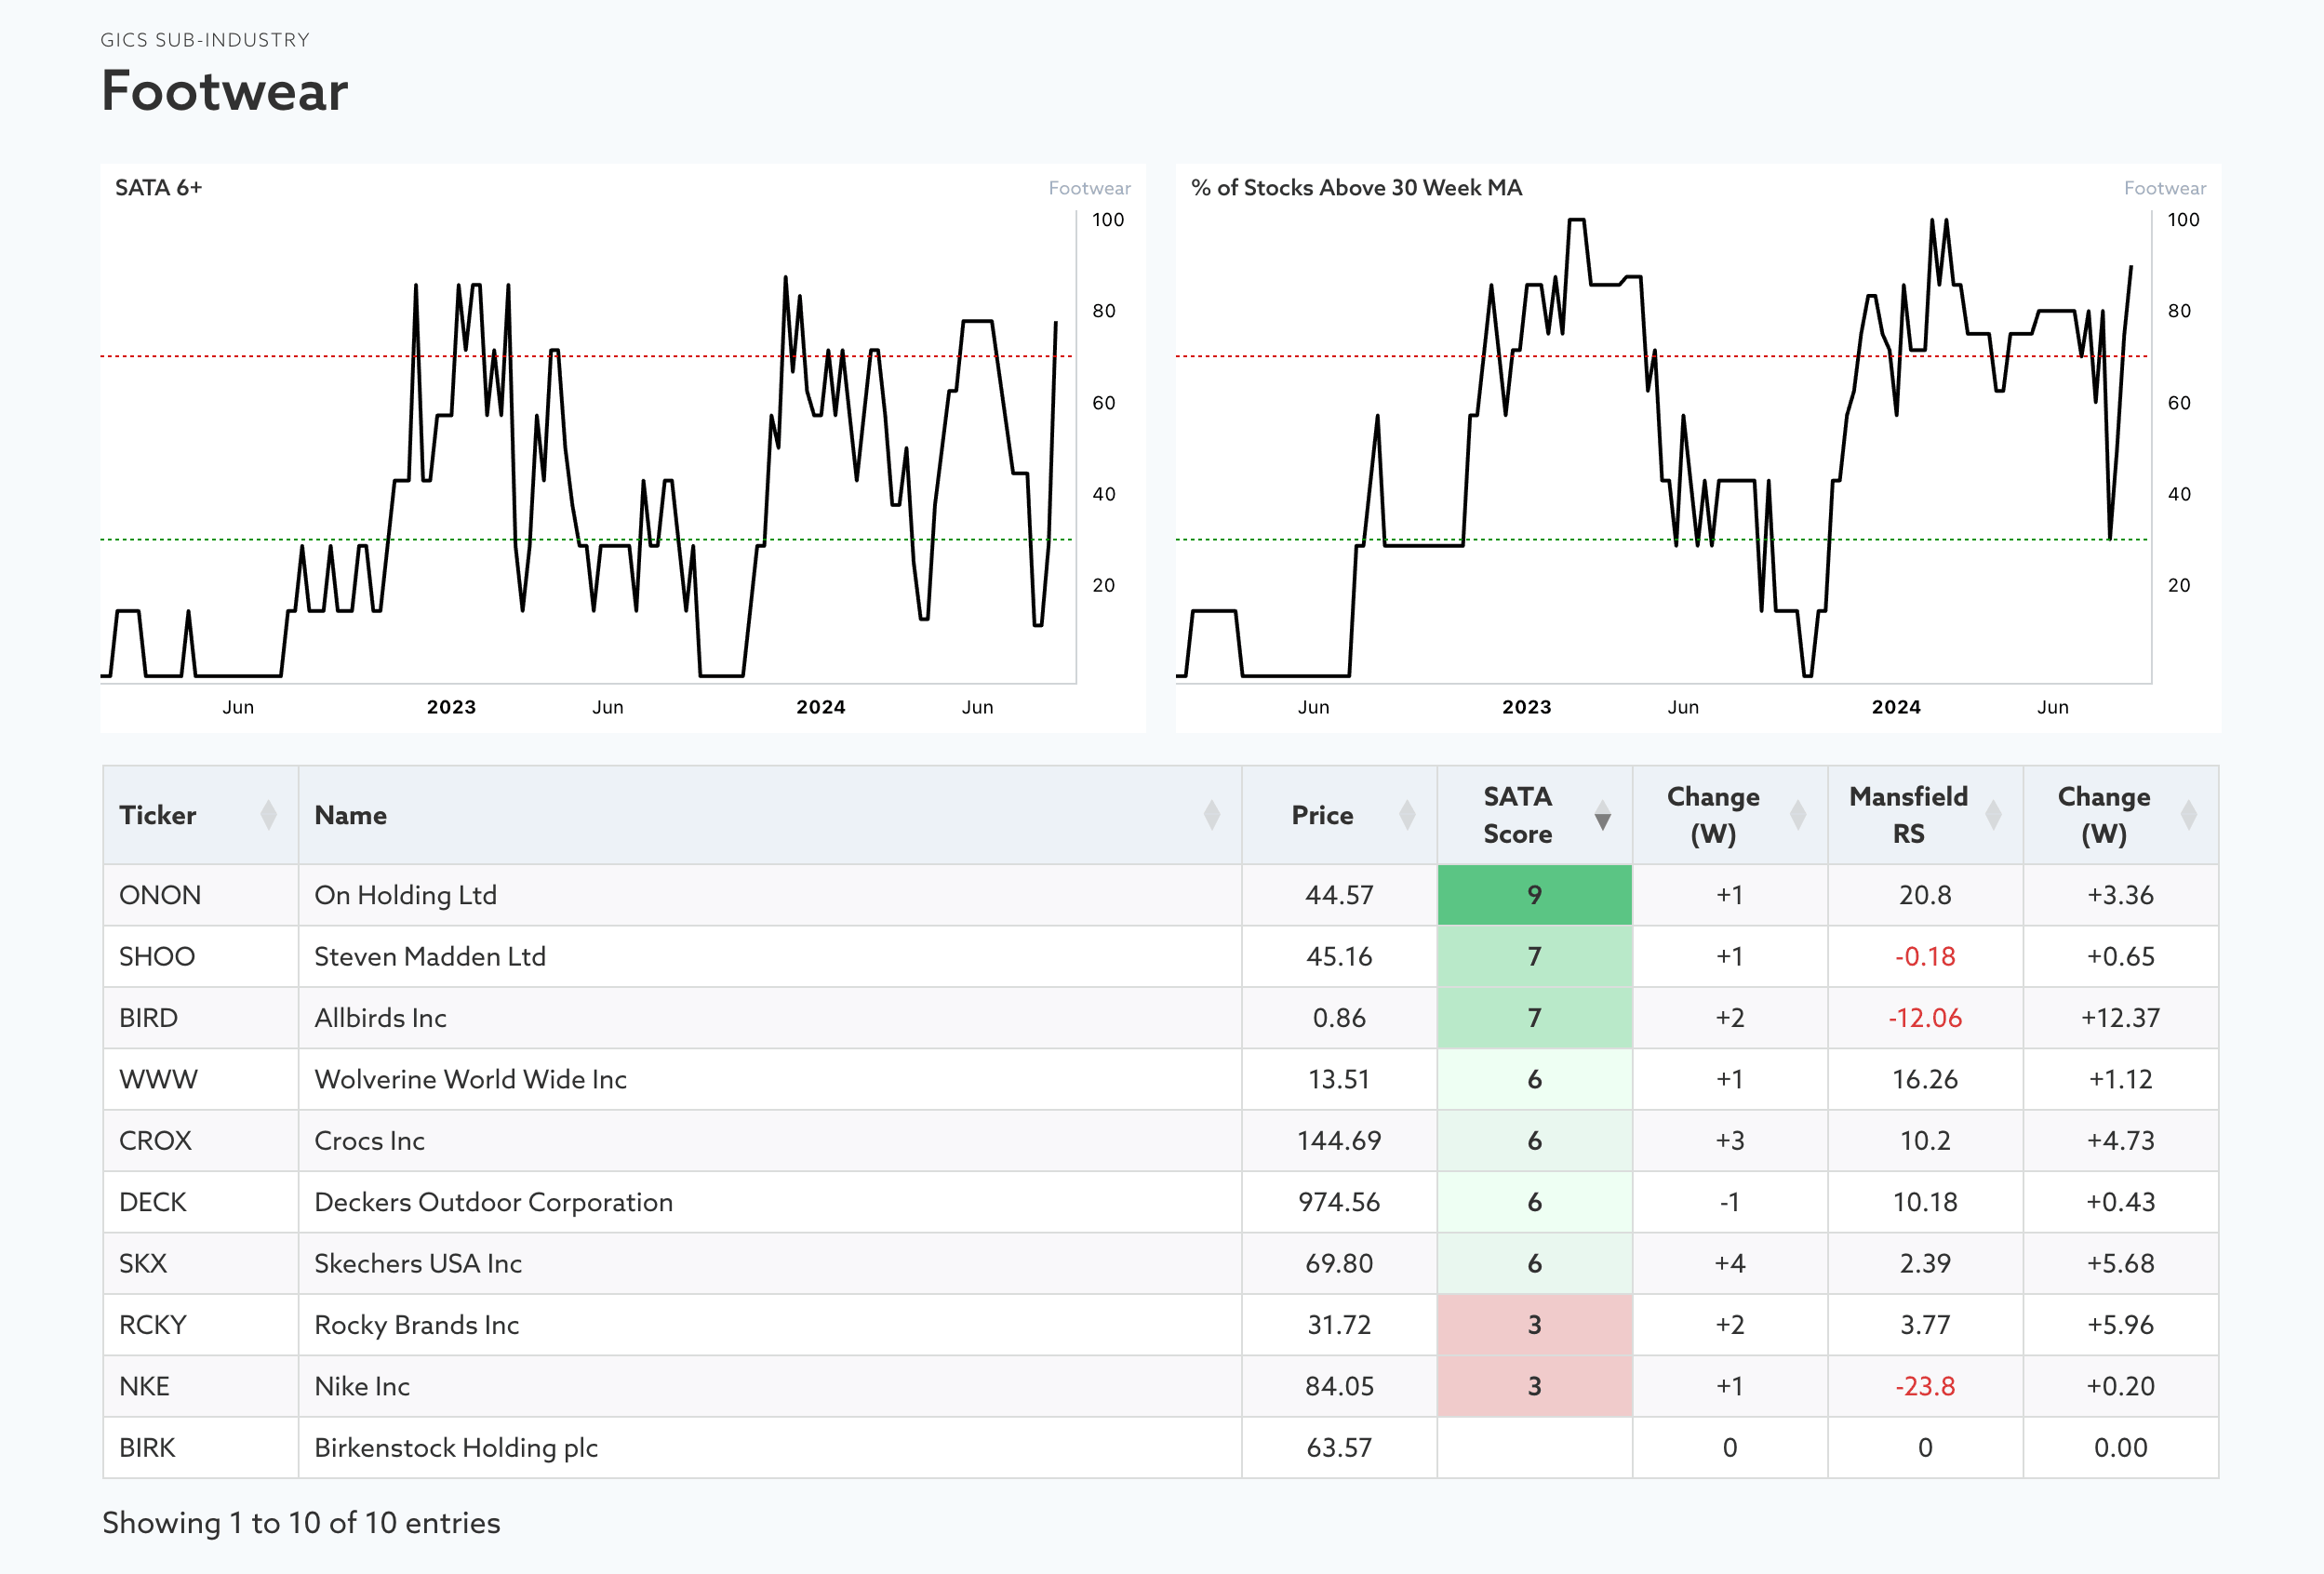Click Showing 1 to 10 entries text
The image size is (2324, 1574).
click(301, 1522)
